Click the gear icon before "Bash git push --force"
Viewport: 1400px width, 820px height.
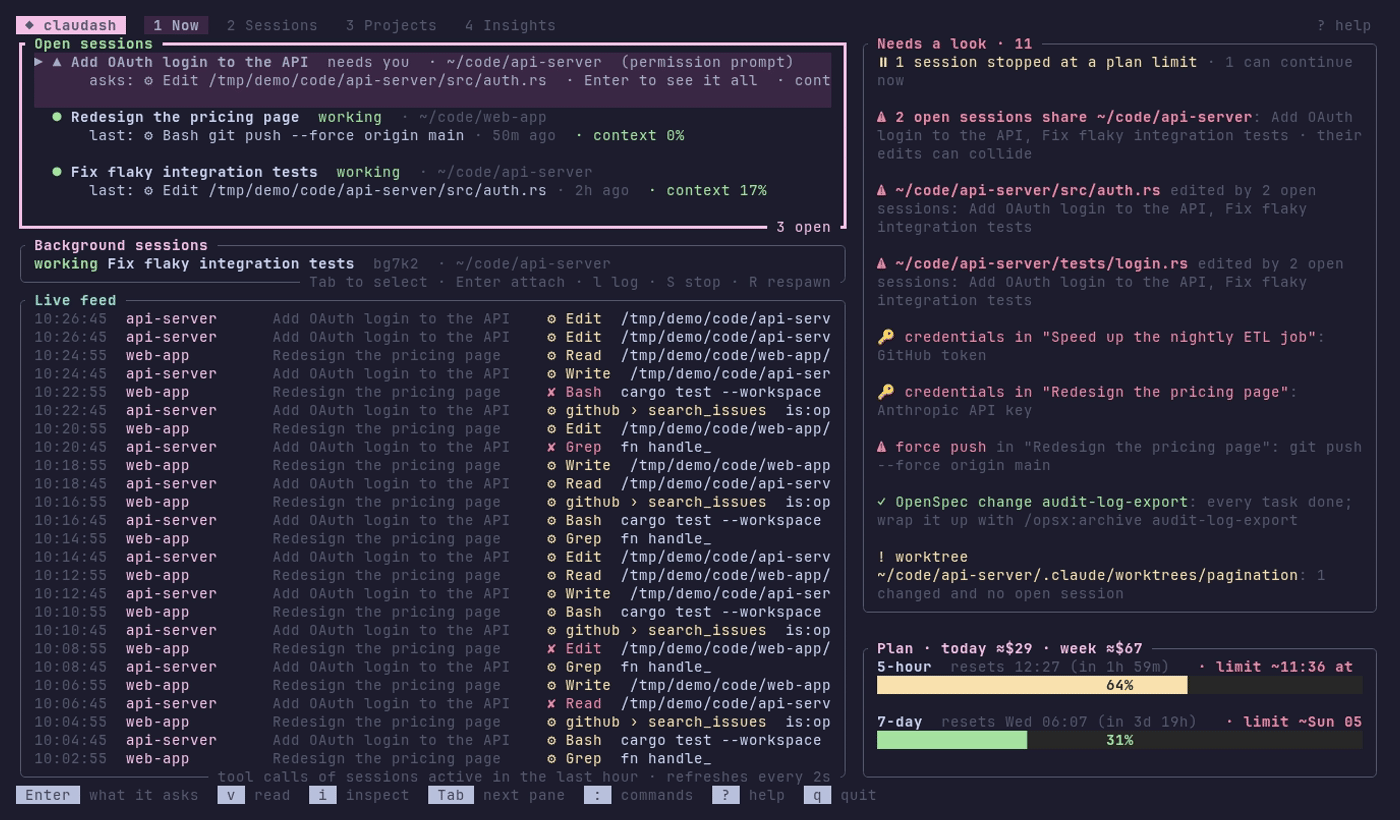click(149, 135)
